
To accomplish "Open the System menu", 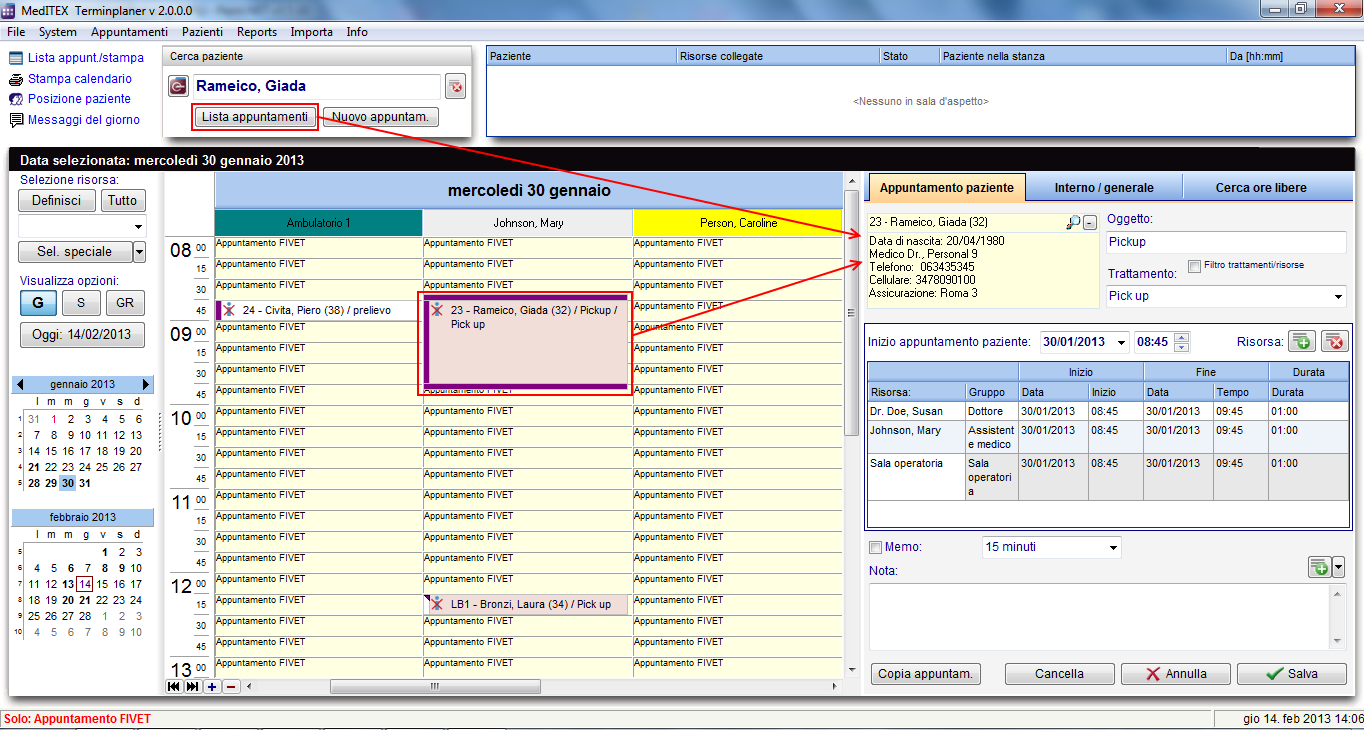I will [58, 32].
